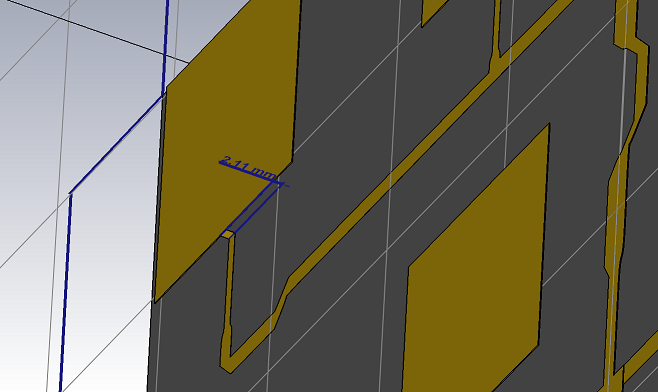Screen dimensions: 658x392
Task: Select the tiny gold square at the thin trace's end
Action: tap(228, 234)
